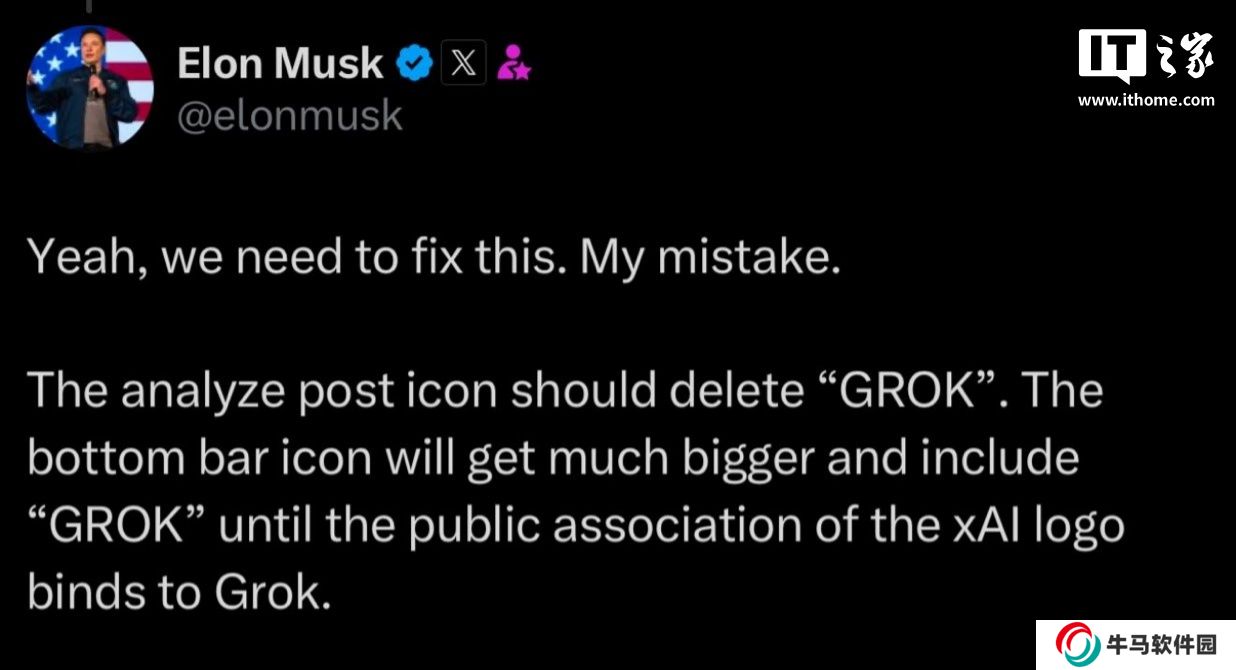Click the 牛马软件园 text label

point(1160,645)
